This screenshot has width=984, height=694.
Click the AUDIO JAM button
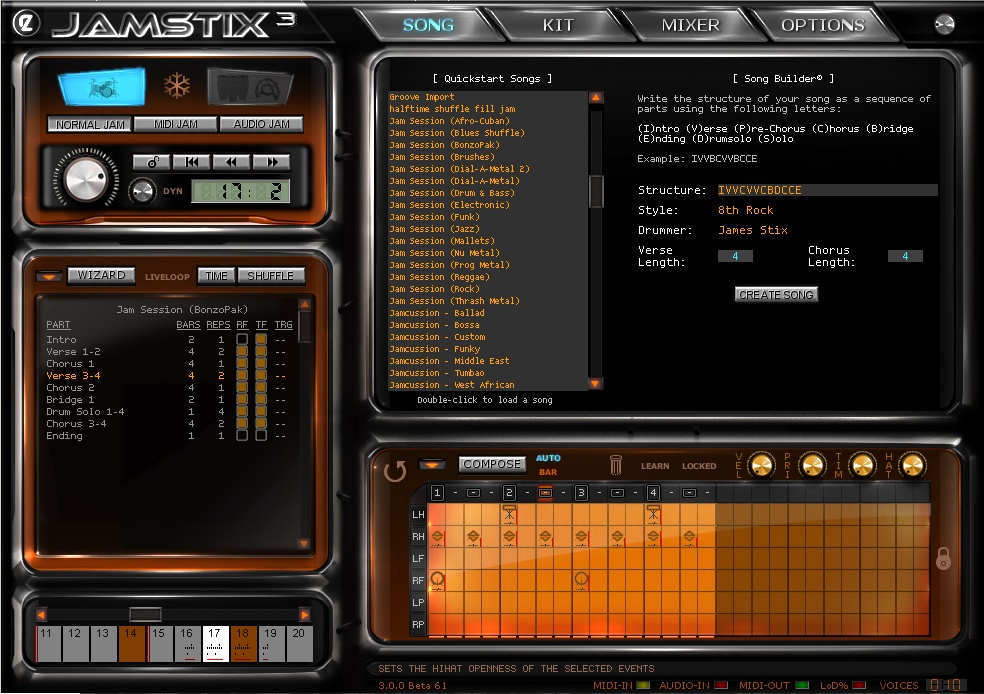pyautogui.click(x=261, y=124)
